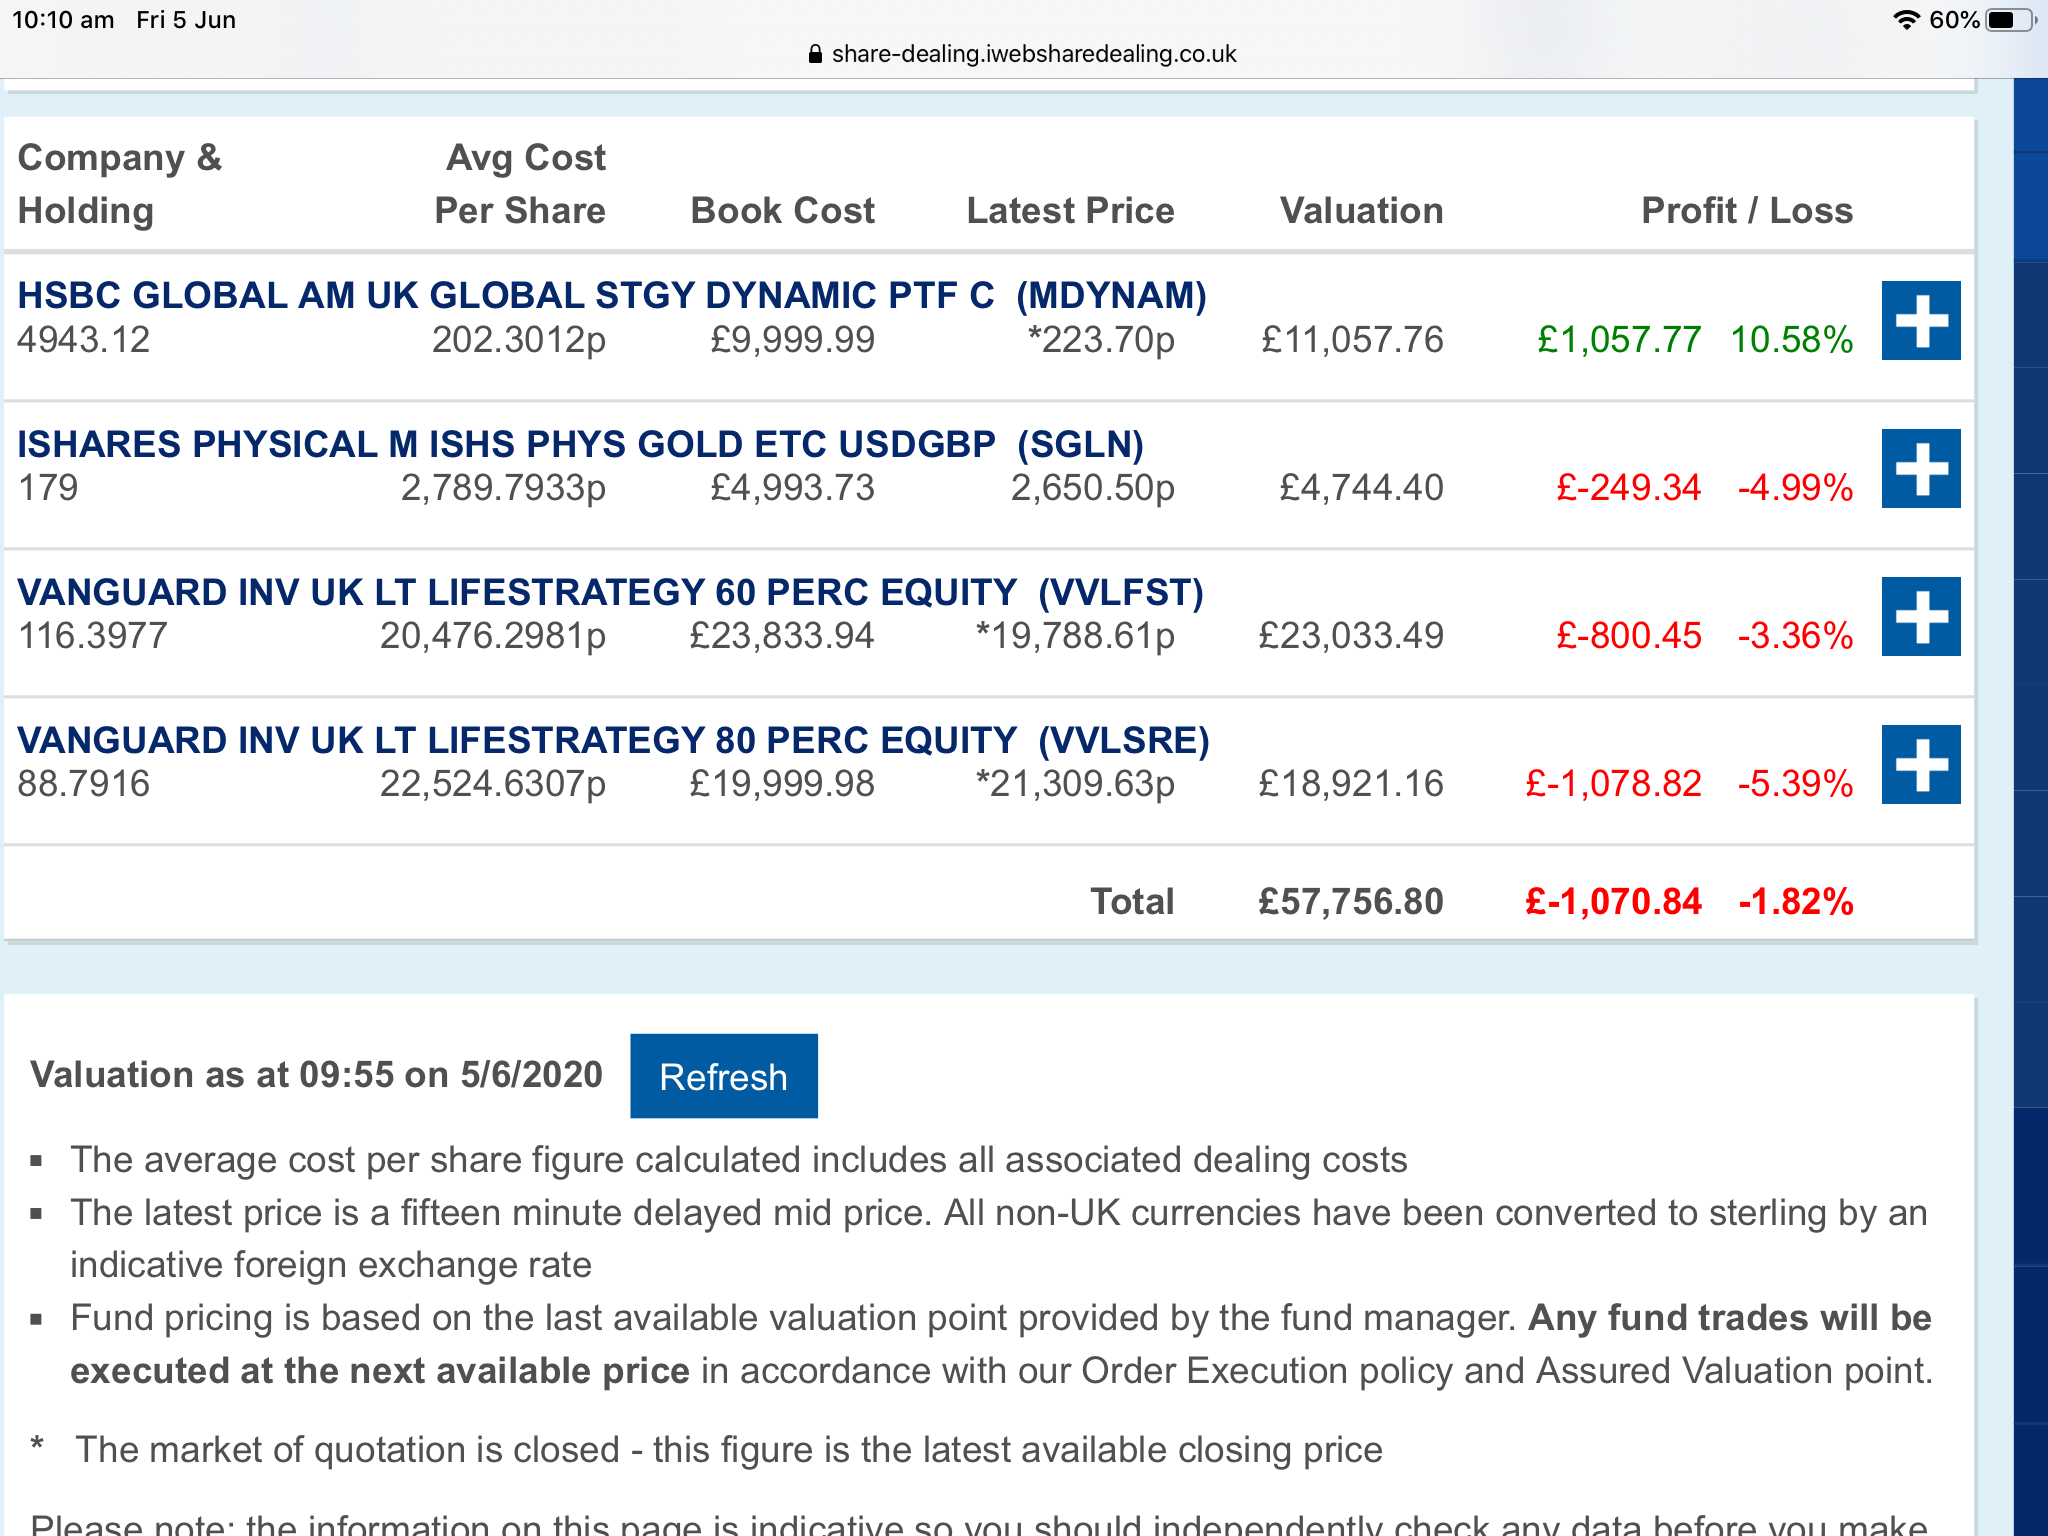Select VVLFST latest price *19,788.61p

coord(1075,636)
